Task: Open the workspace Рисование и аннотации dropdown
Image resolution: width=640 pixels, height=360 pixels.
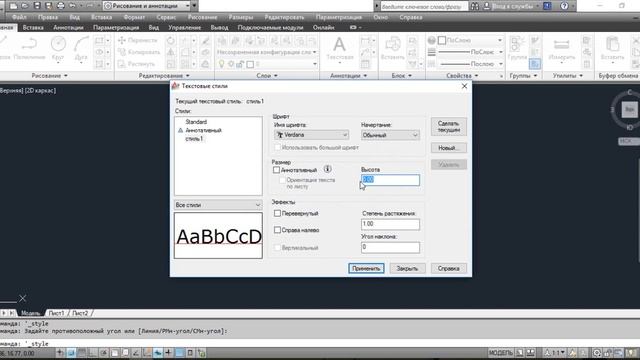Action: (x=147, y=6)
